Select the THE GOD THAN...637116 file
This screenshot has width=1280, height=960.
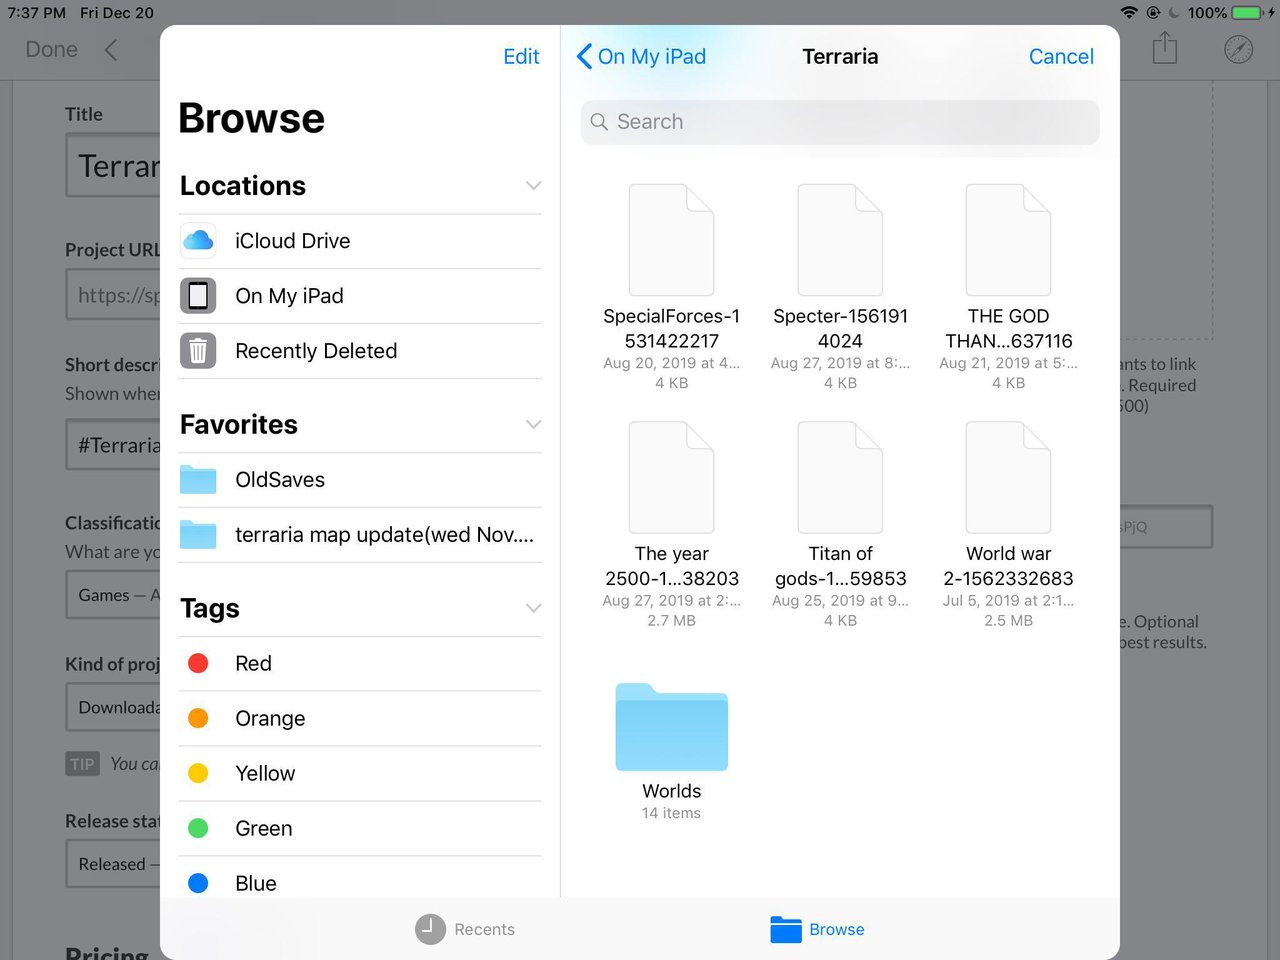[1008, 287]
